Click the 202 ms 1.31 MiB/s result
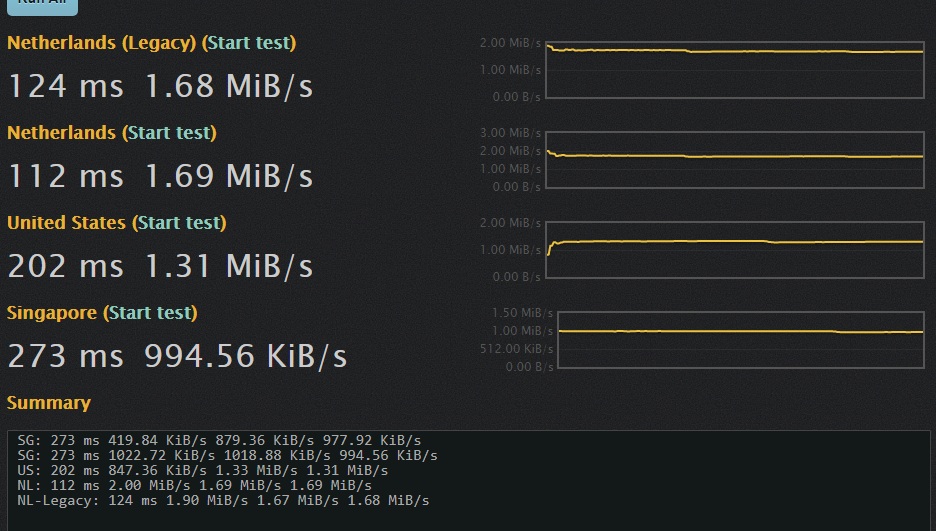The image size is (936, 531). (x=161, y=266)
